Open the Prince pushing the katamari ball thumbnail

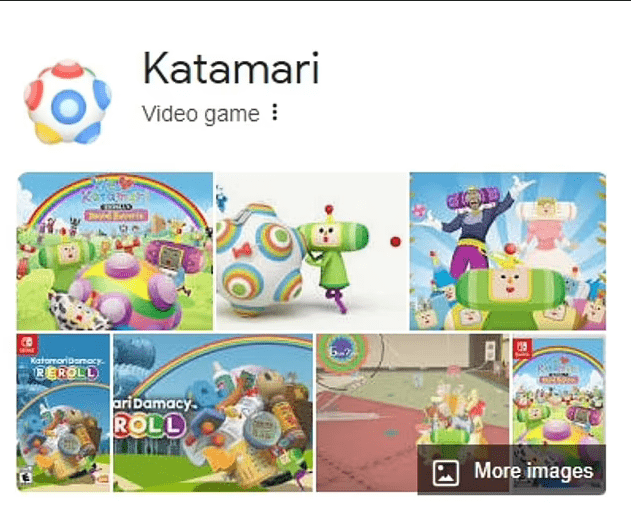(x=312, y=251)
